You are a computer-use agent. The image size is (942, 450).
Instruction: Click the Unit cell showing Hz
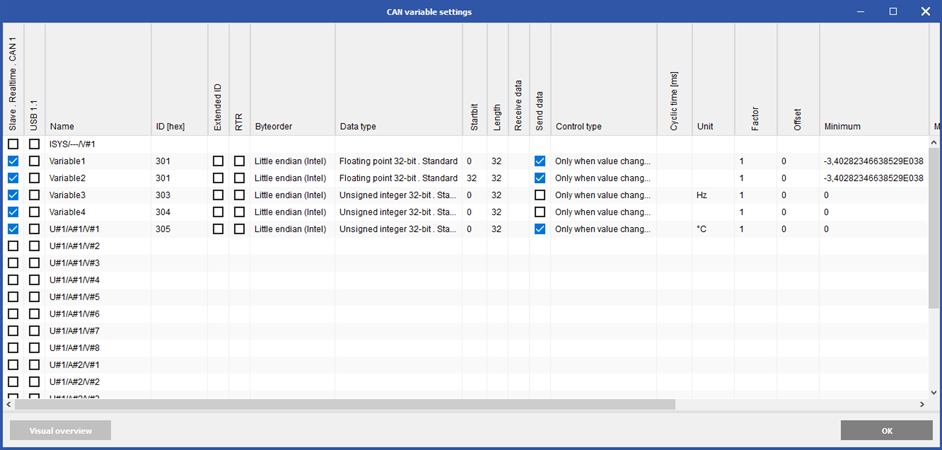click(x=703, y=195)
